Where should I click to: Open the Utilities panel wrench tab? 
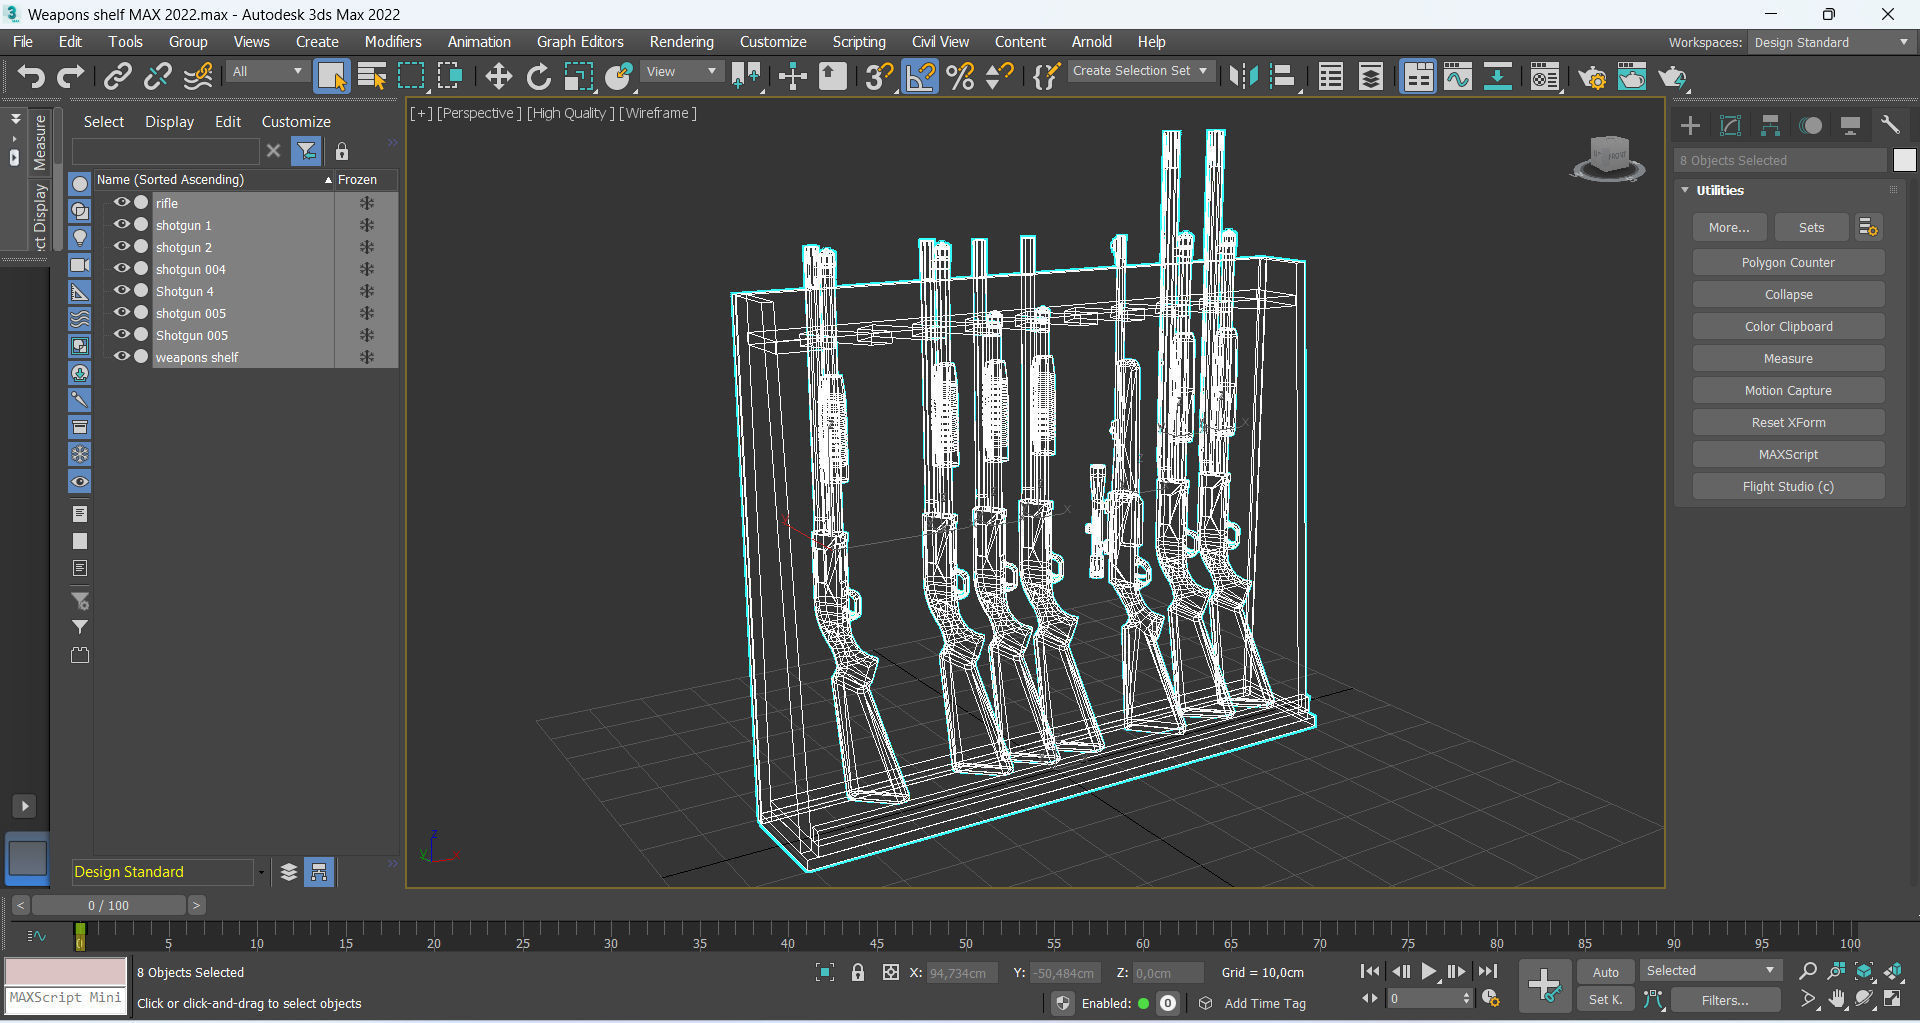[1890, 125]
